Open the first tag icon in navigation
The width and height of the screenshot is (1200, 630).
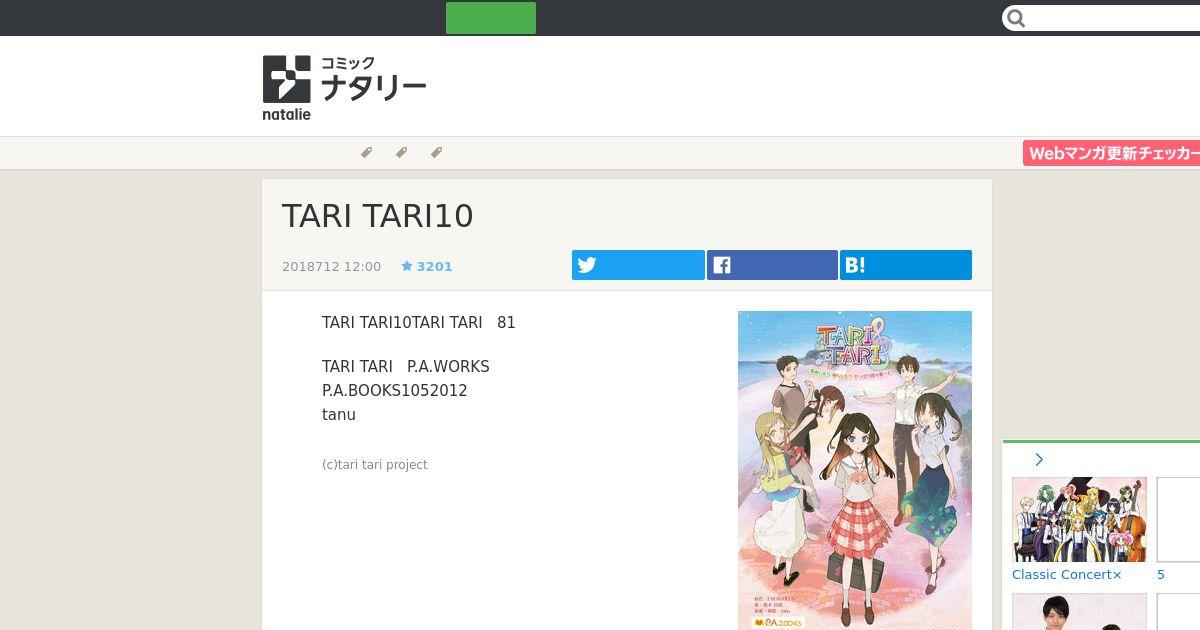click(x=366, y=152)
